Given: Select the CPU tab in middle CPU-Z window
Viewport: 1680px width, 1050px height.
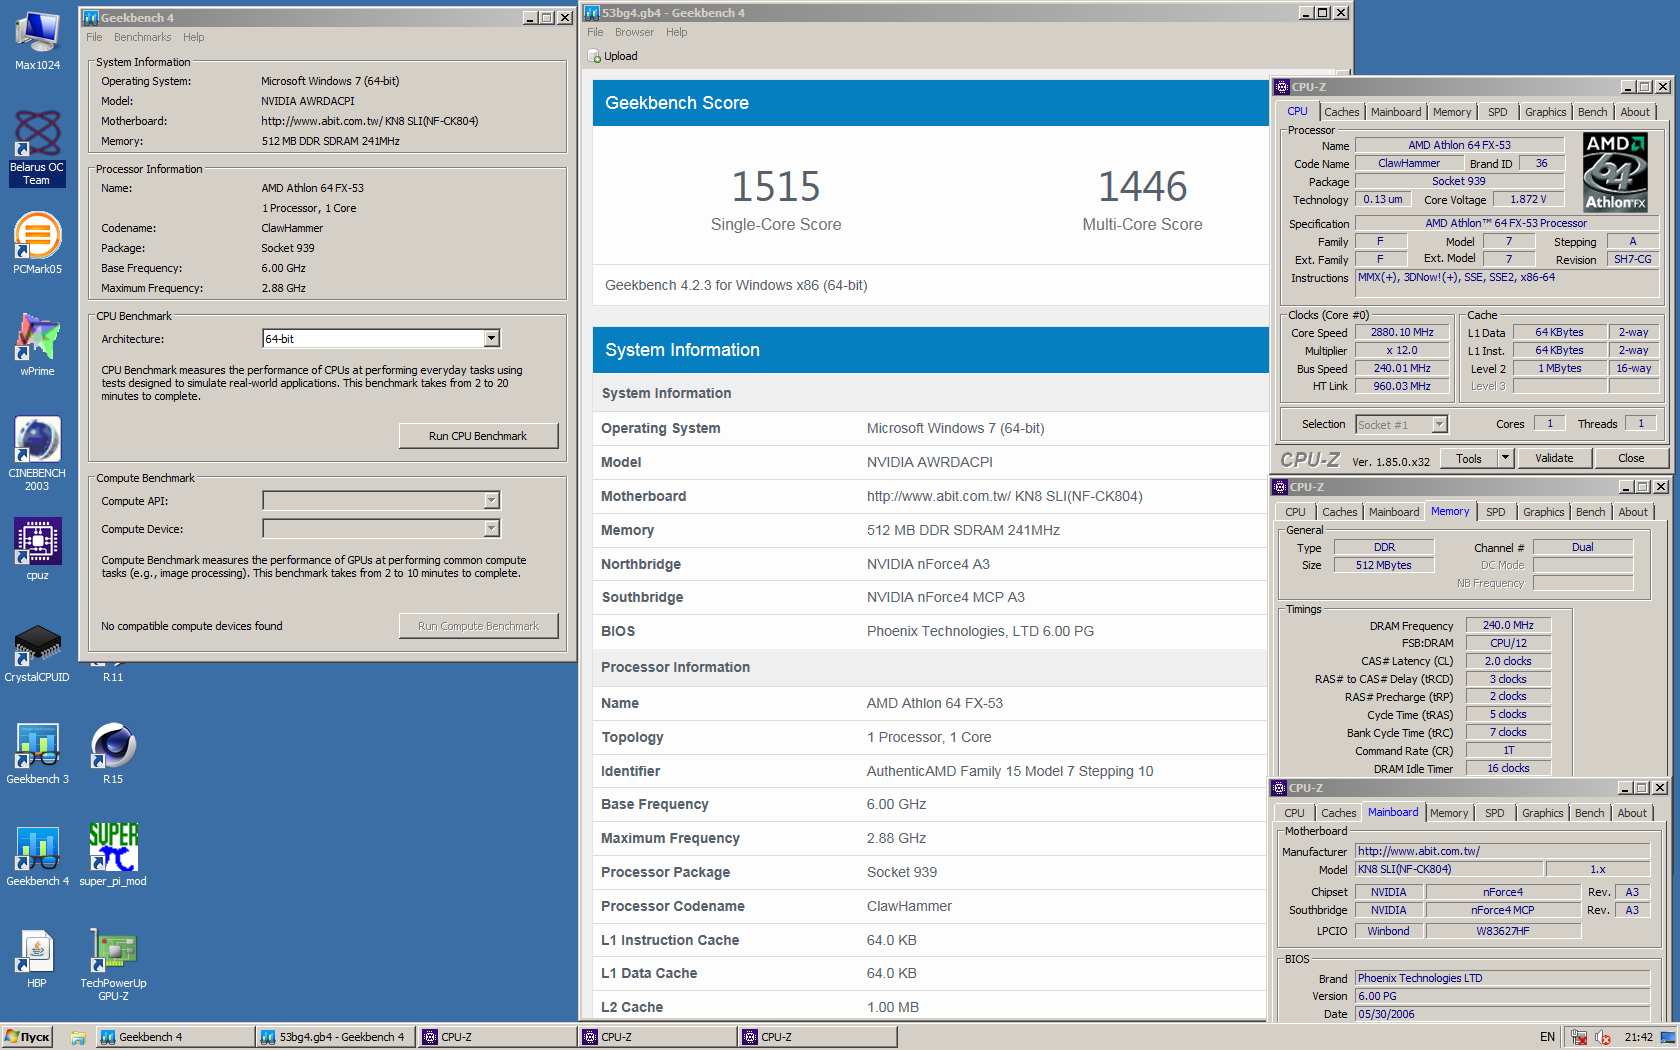Looking at the screenshot, I should pyautogui.click(x=1295, y=512).
